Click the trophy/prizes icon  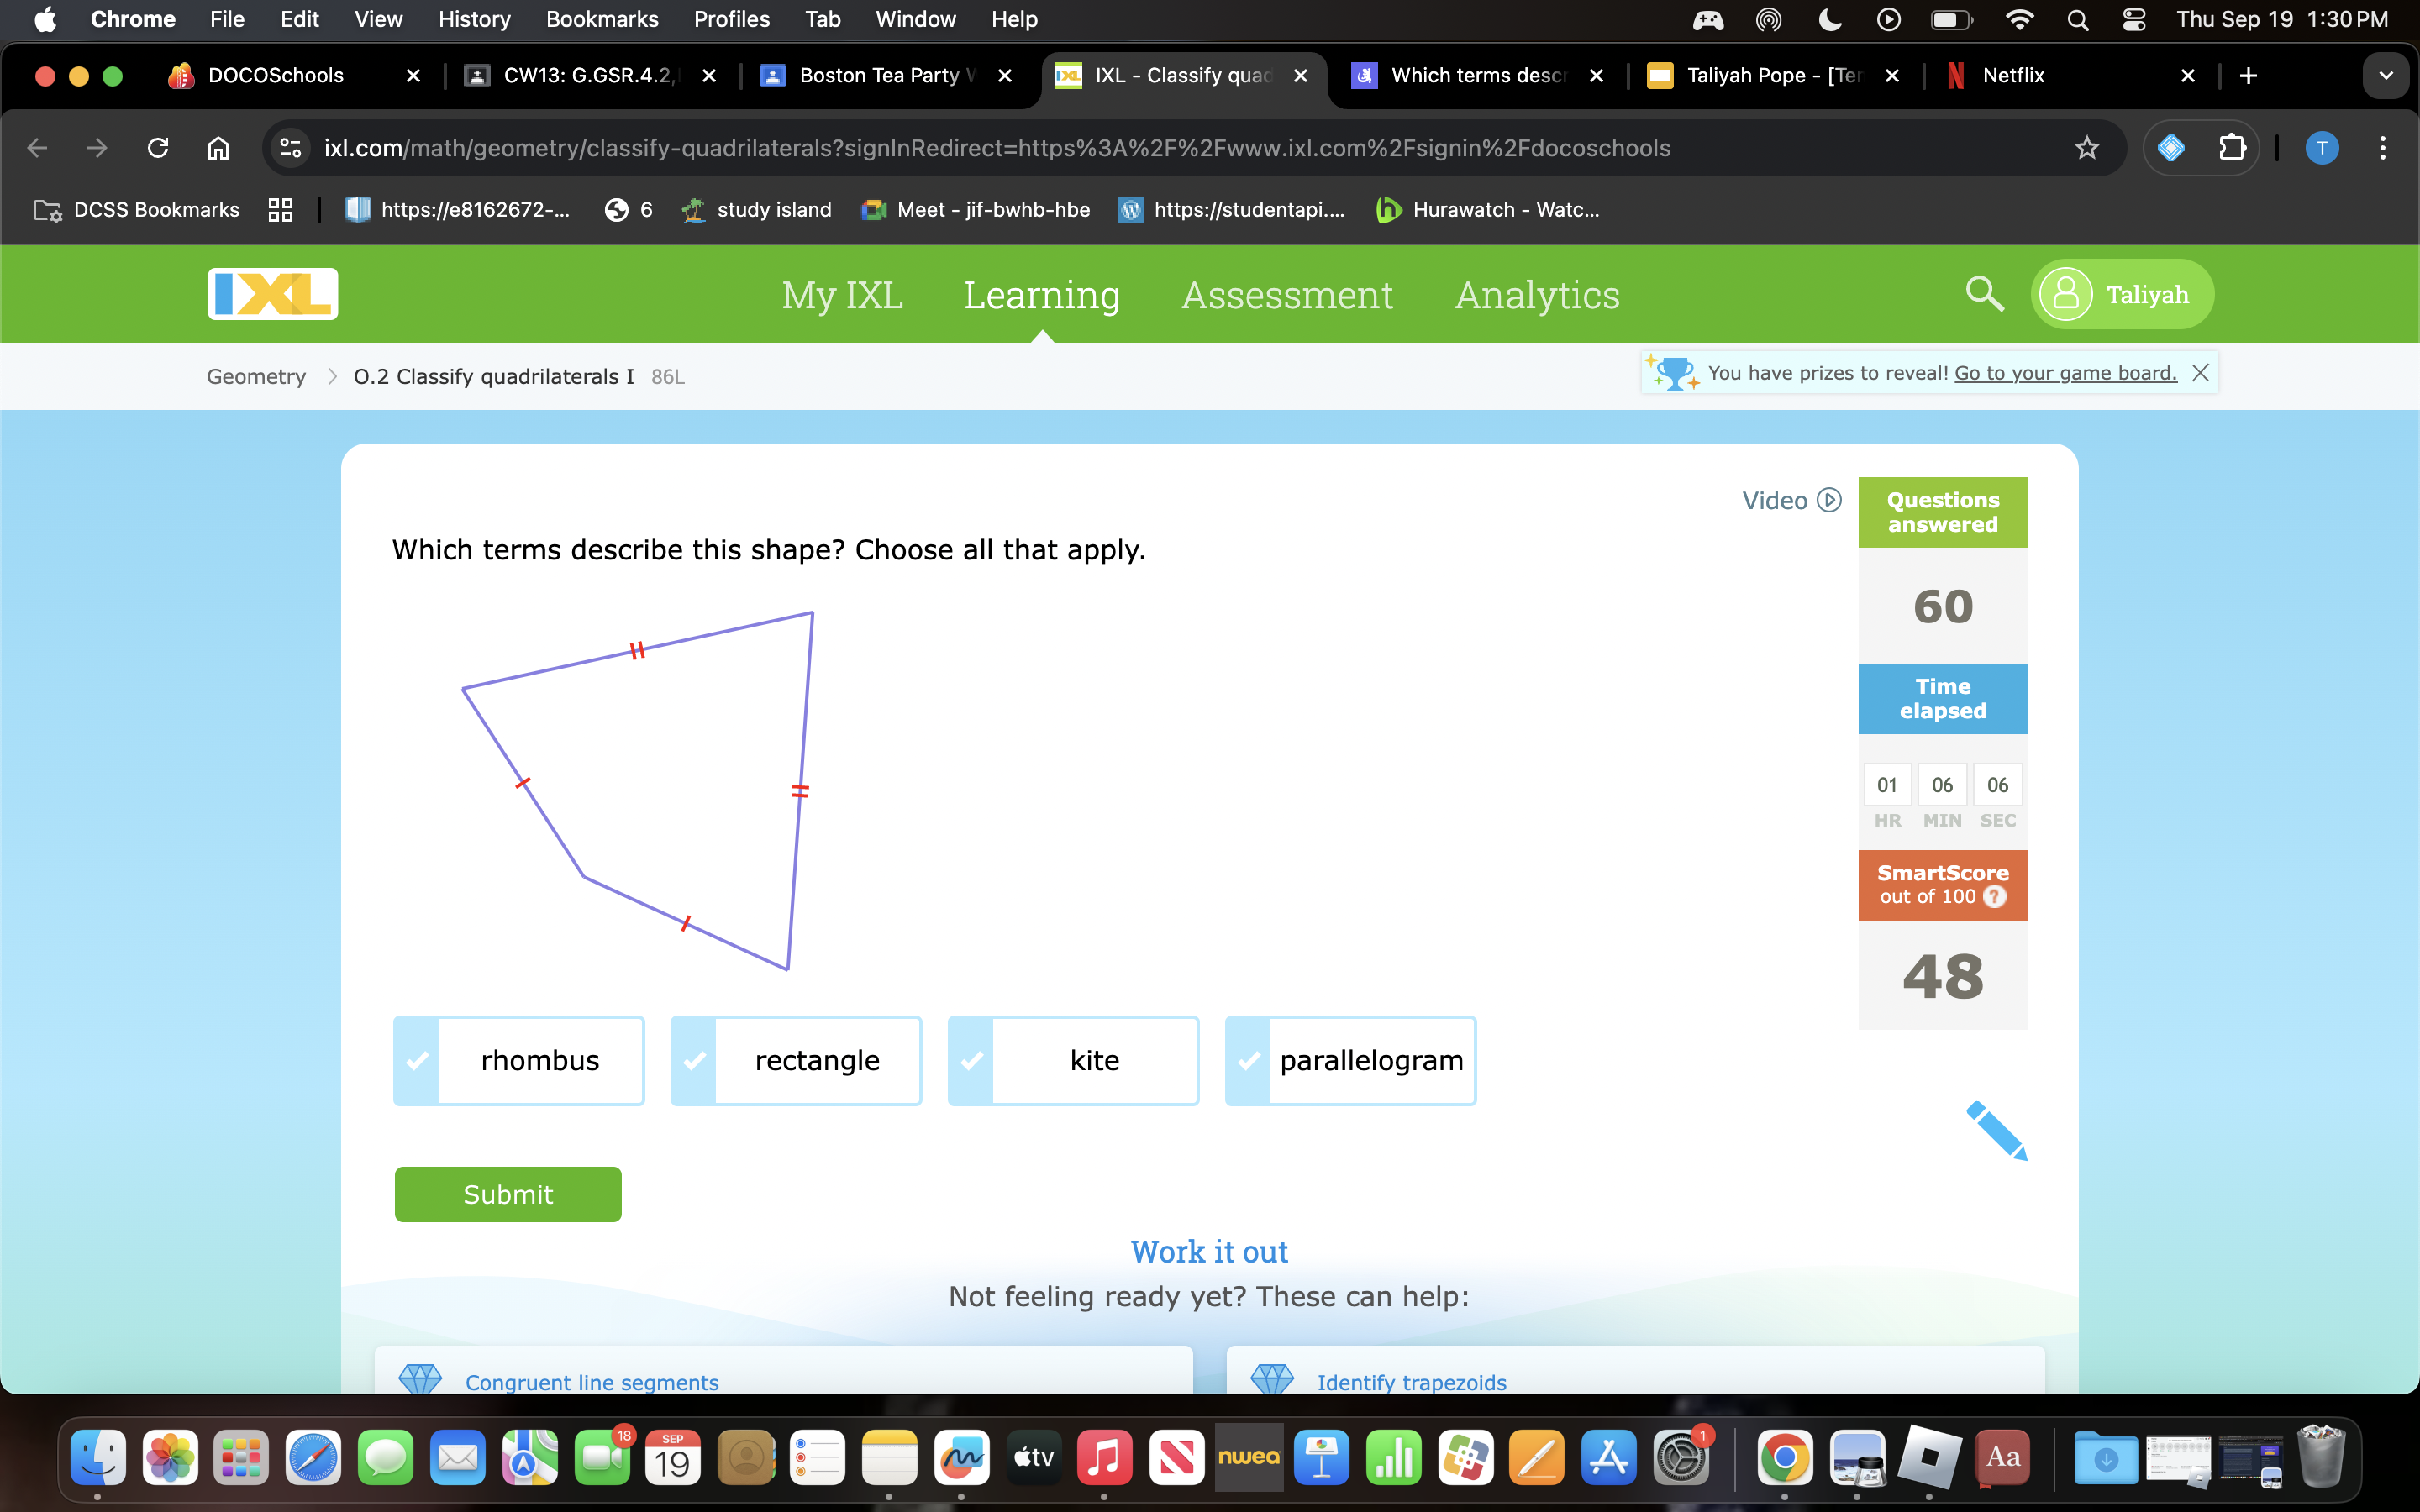[1670, 373]
